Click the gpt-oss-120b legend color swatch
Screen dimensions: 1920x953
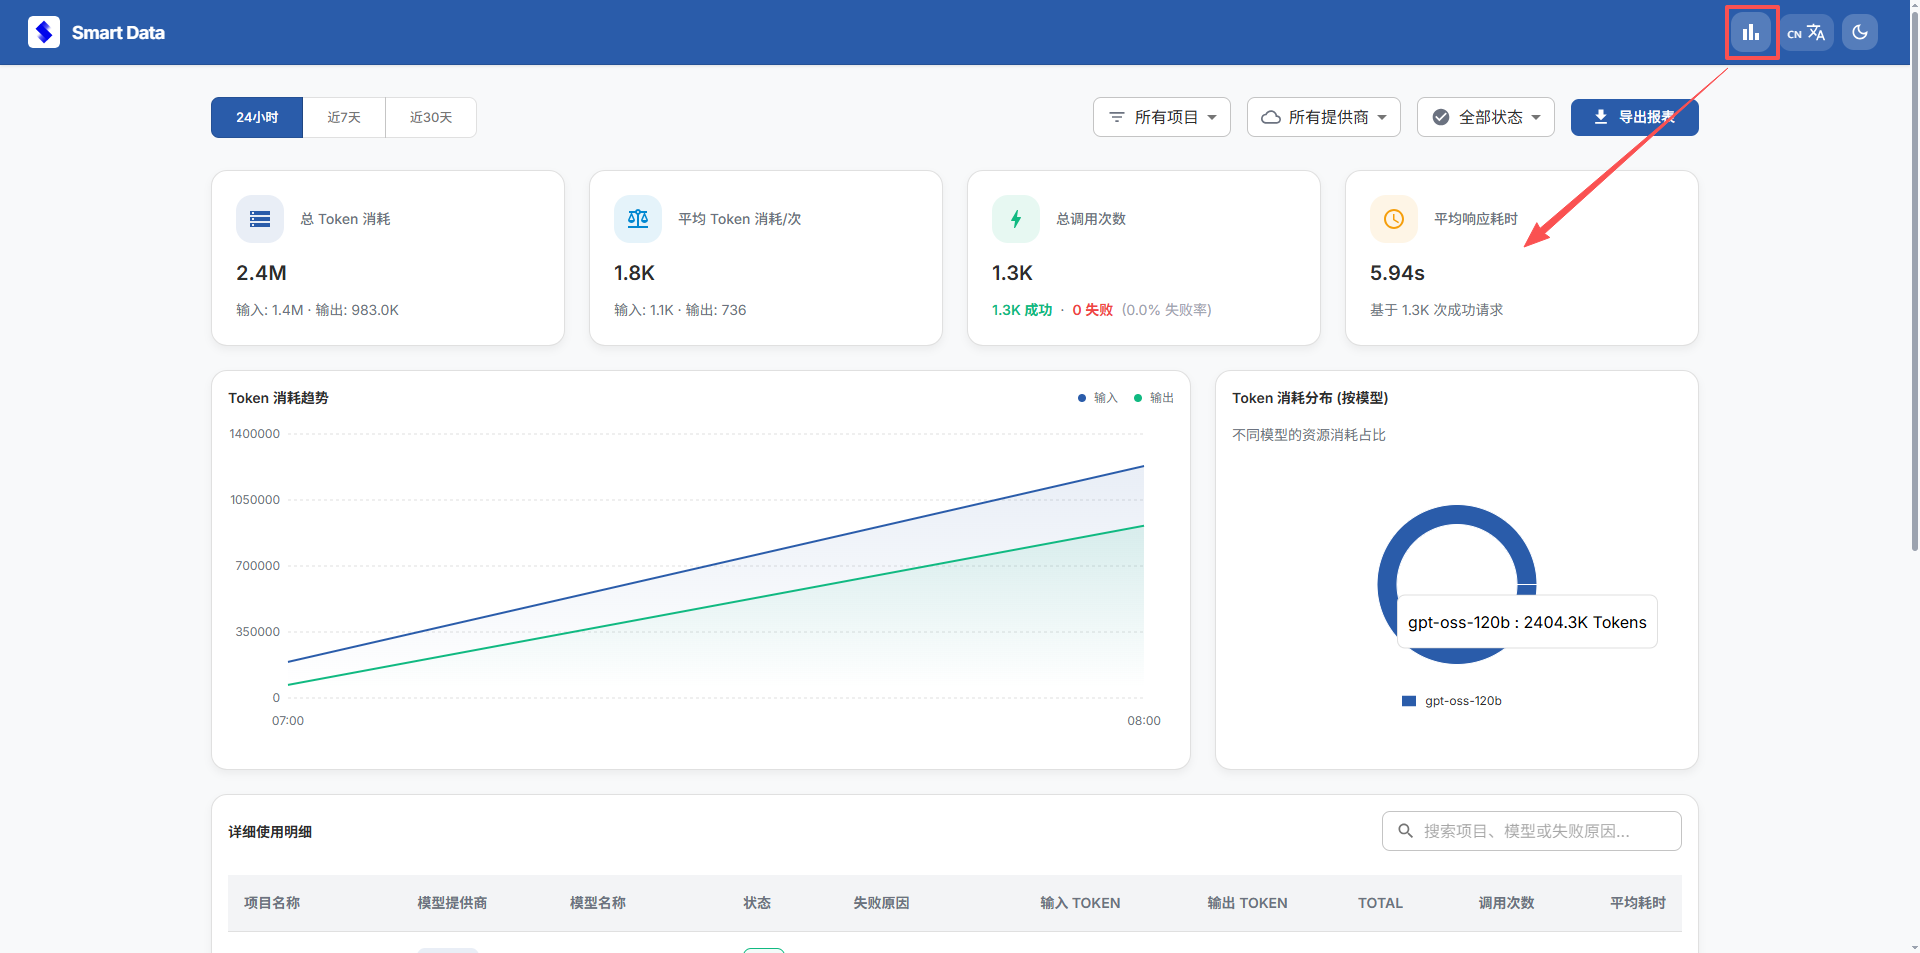click(1409, 701)
